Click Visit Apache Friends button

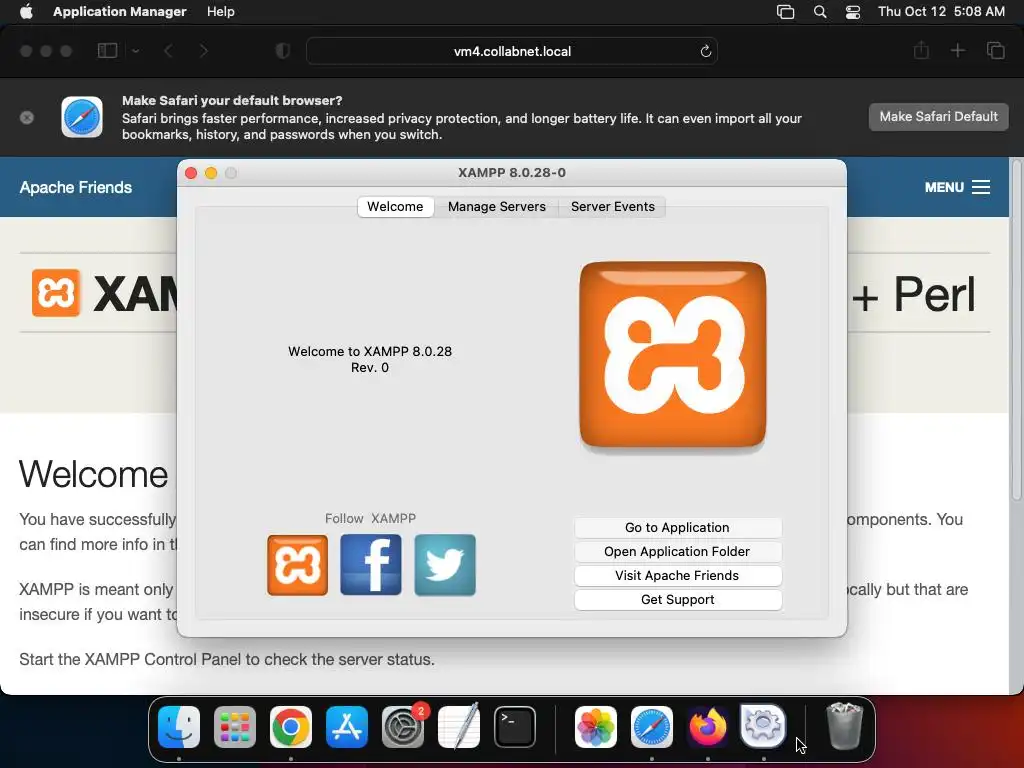tap(678, 576)
